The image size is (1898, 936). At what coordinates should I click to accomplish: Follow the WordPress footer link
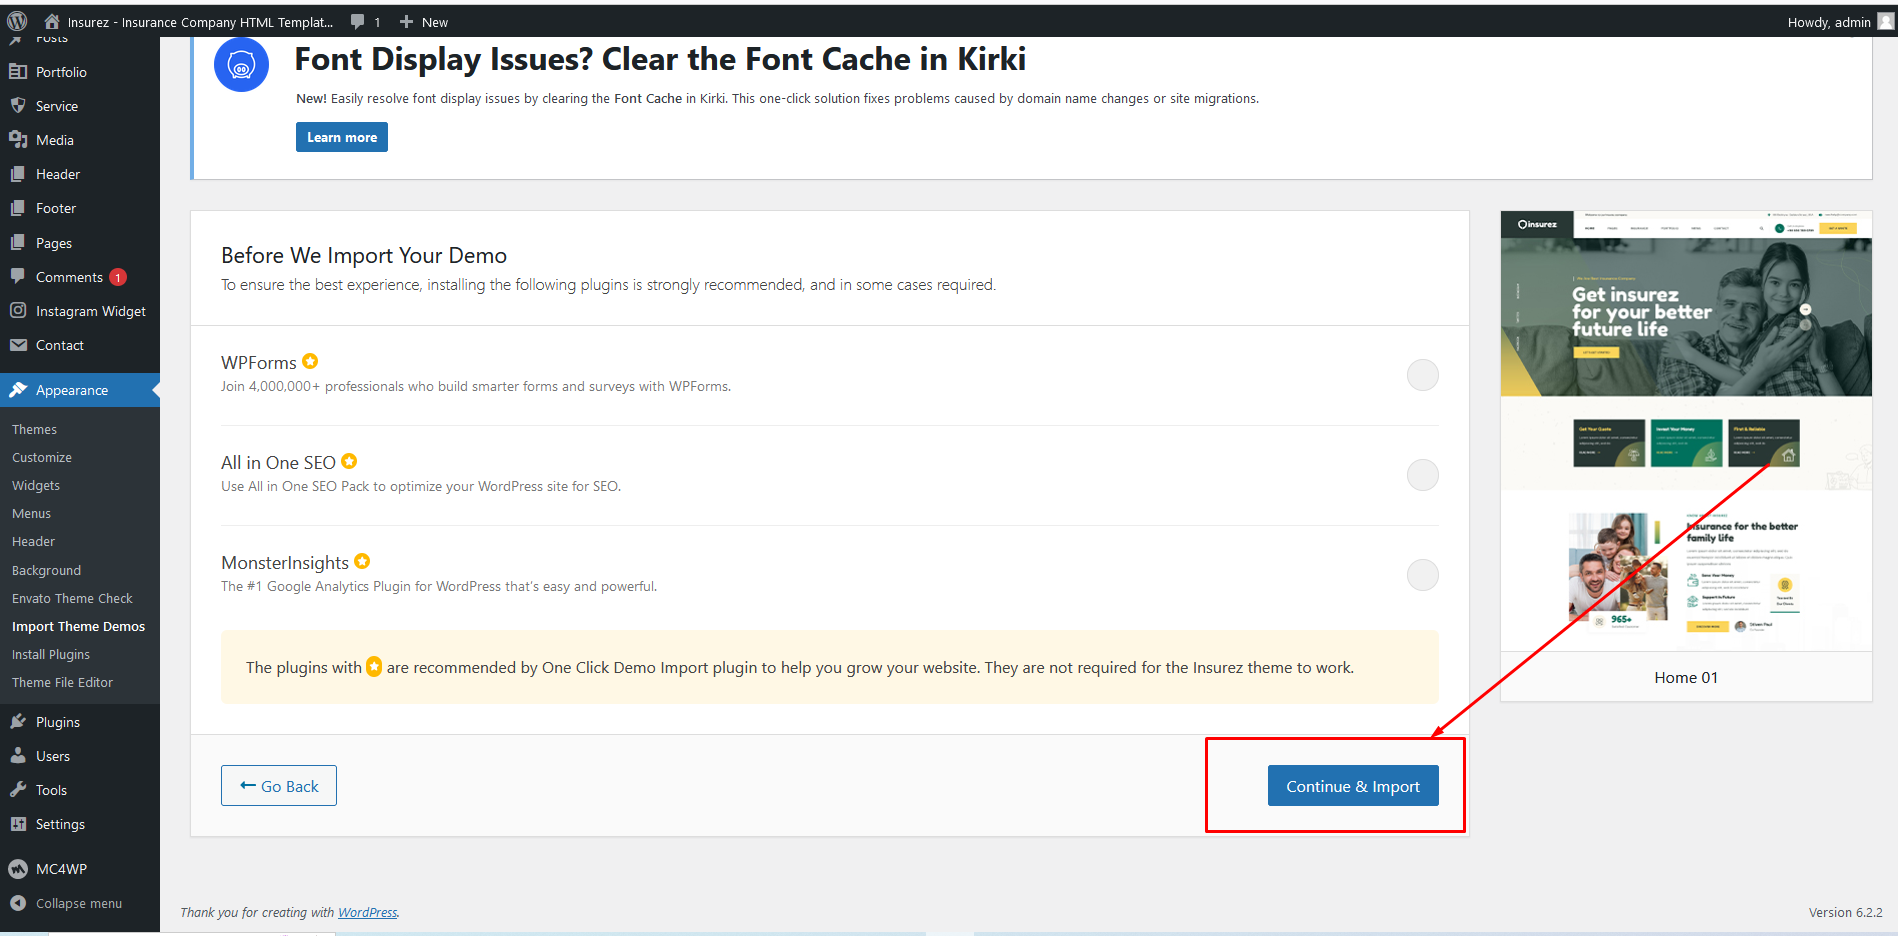click(x=367, y=912)
